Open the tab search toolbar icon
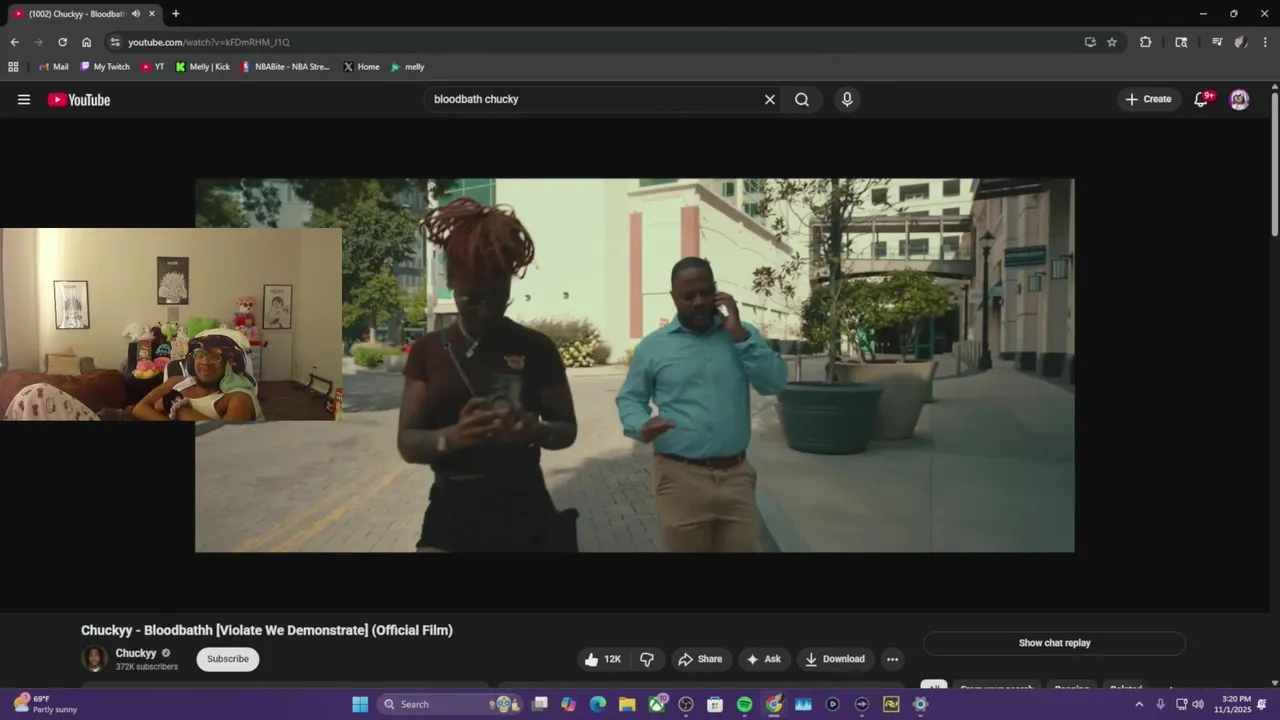The height and width of the screenshot is (720, 1280). pyautogui.click(x=1181, y=42)
